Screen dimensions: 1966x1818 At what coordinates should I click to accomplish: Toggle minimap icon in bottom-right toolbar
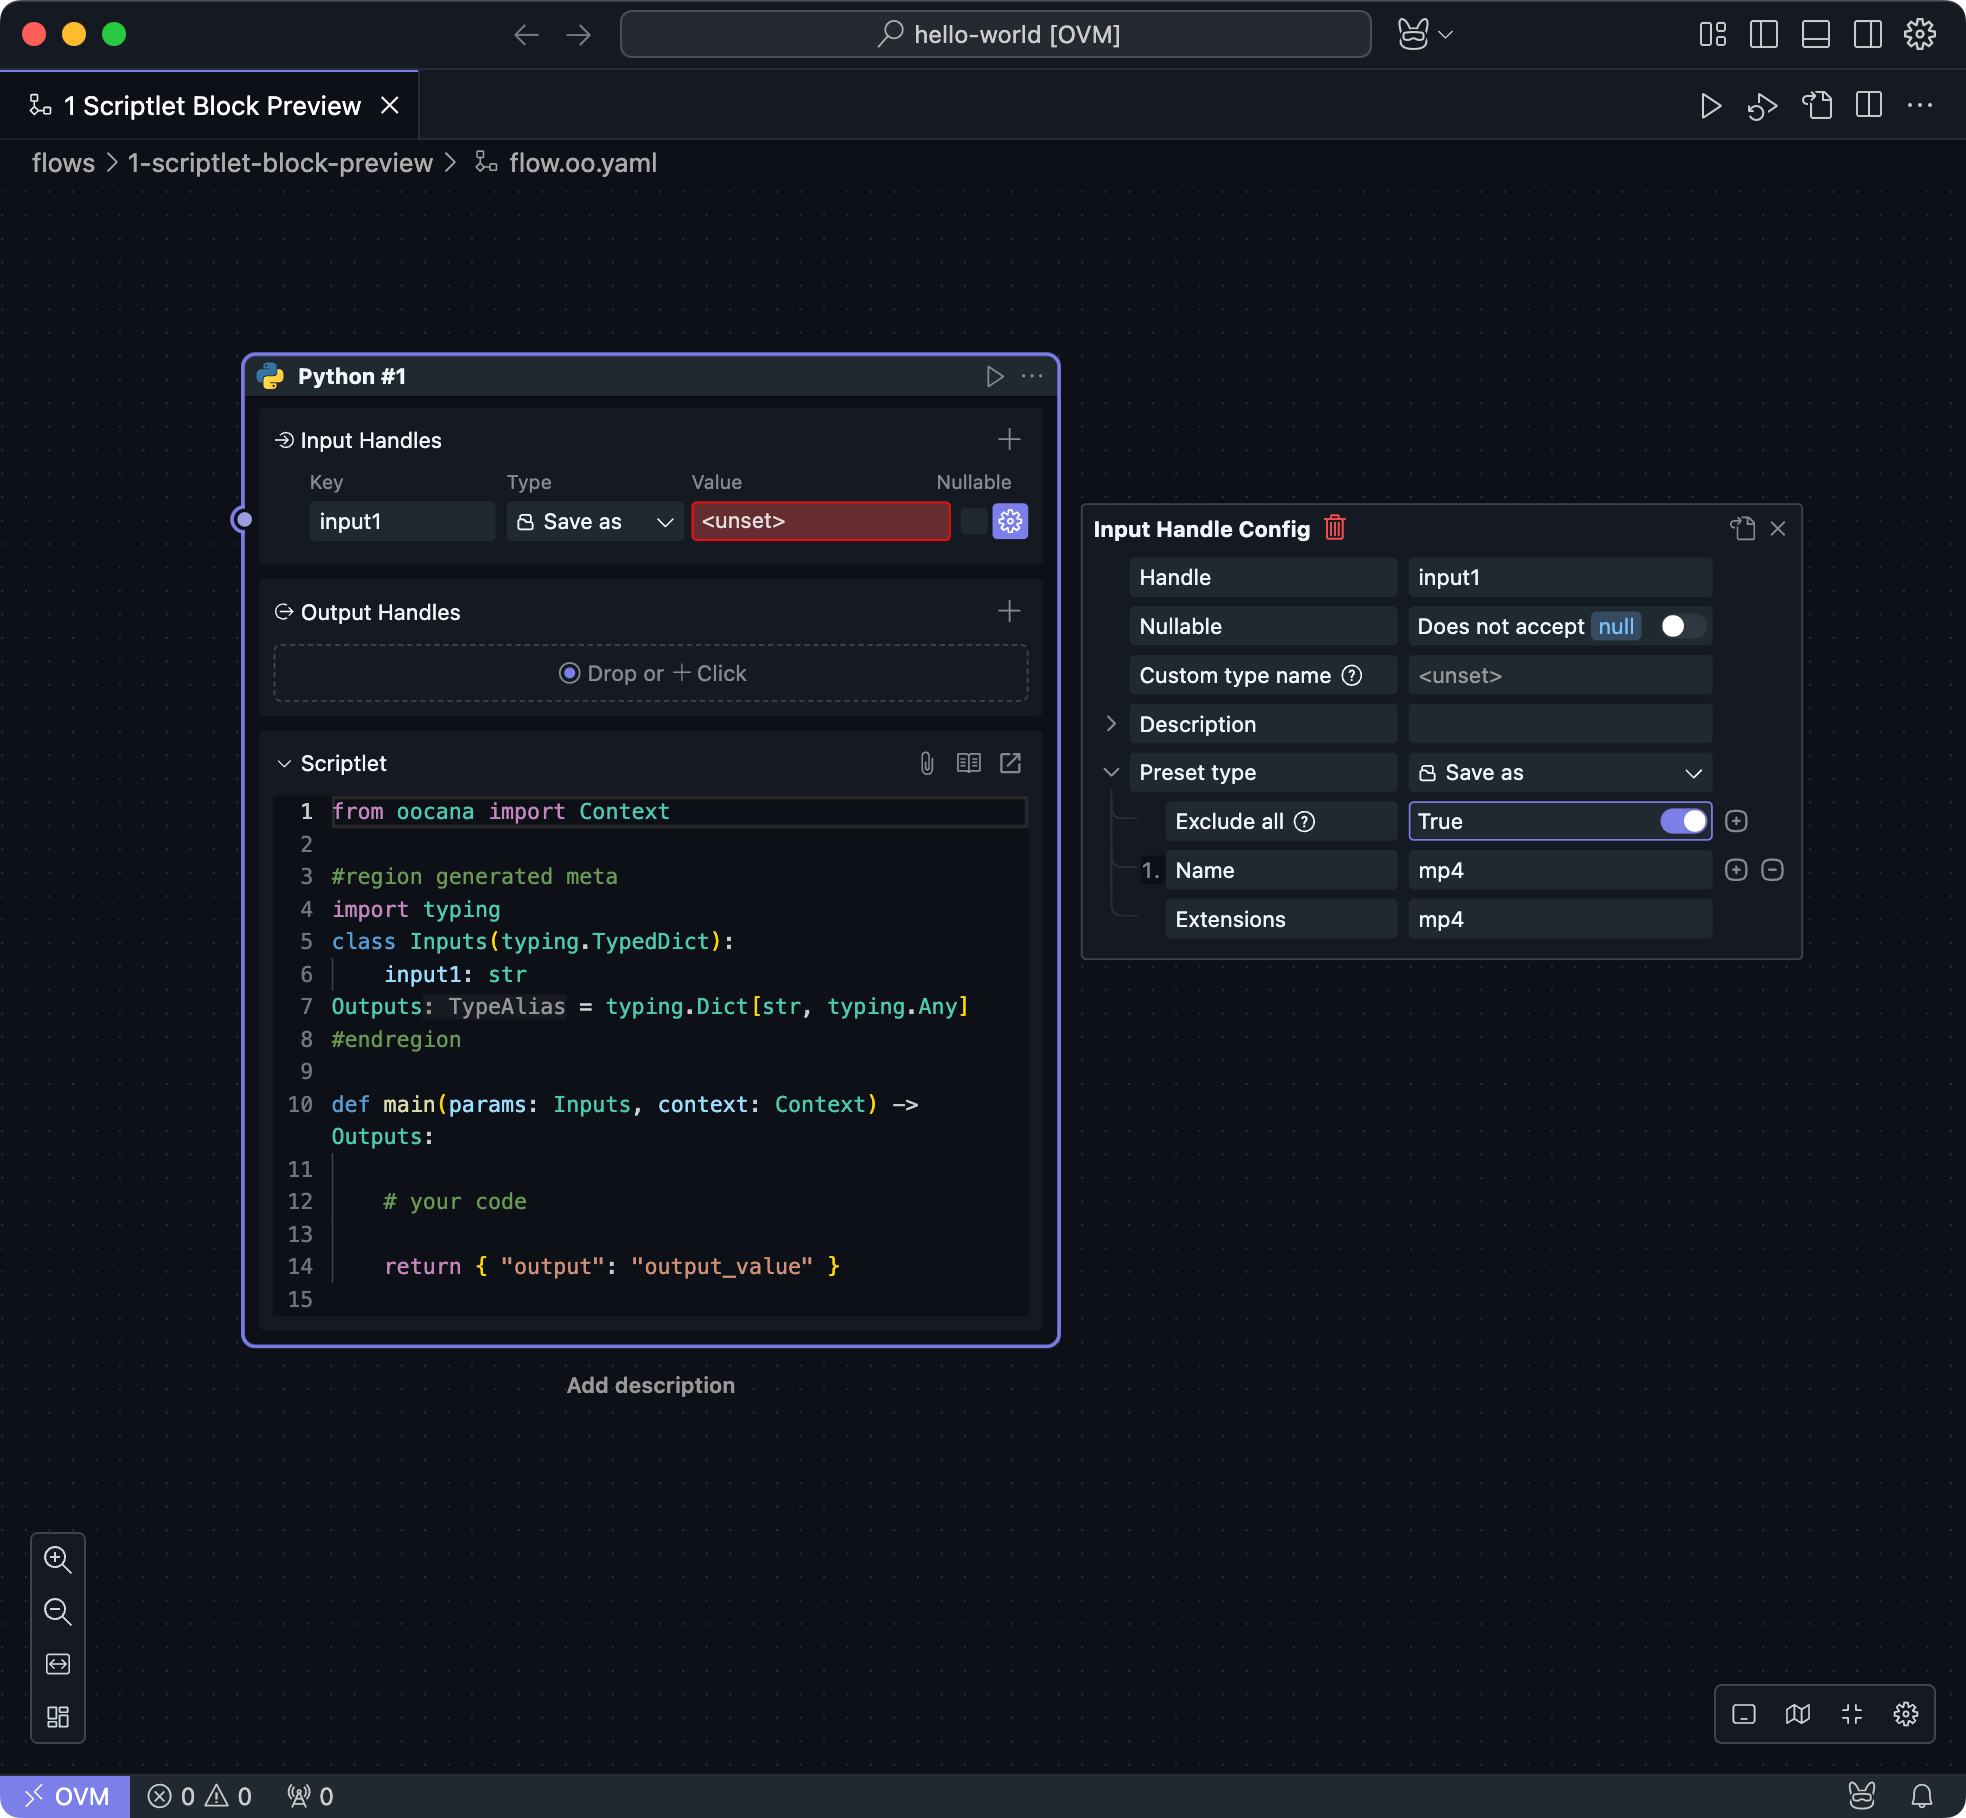click(x=1797, y=1714)
